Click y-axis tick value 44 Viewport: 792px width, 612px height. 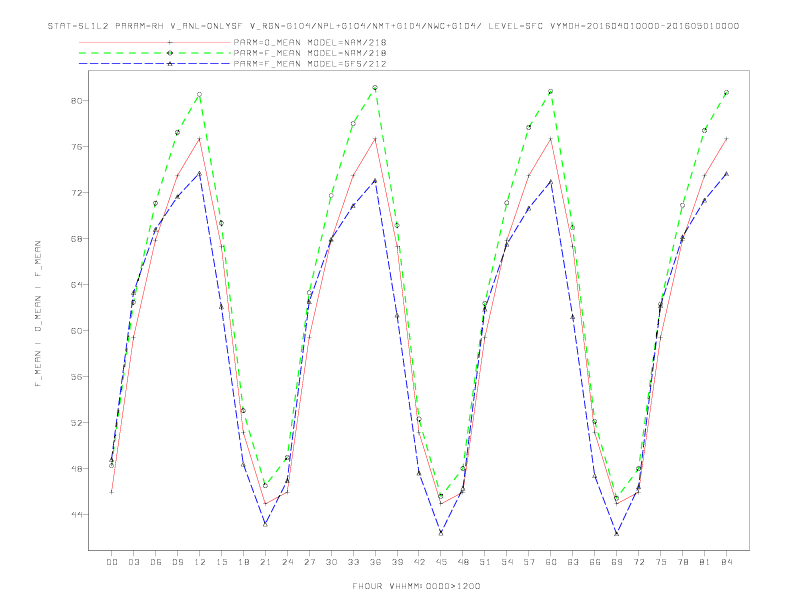tap(76, 515)
